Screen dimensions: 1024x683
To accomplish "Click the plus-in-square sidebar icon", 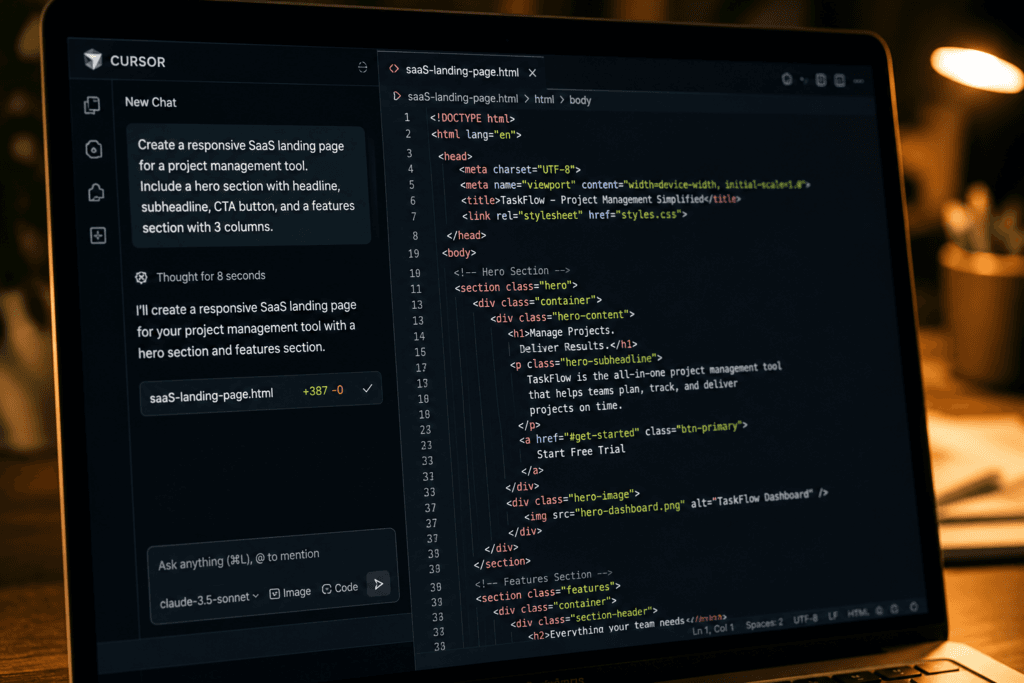I will tap(98, 235).
